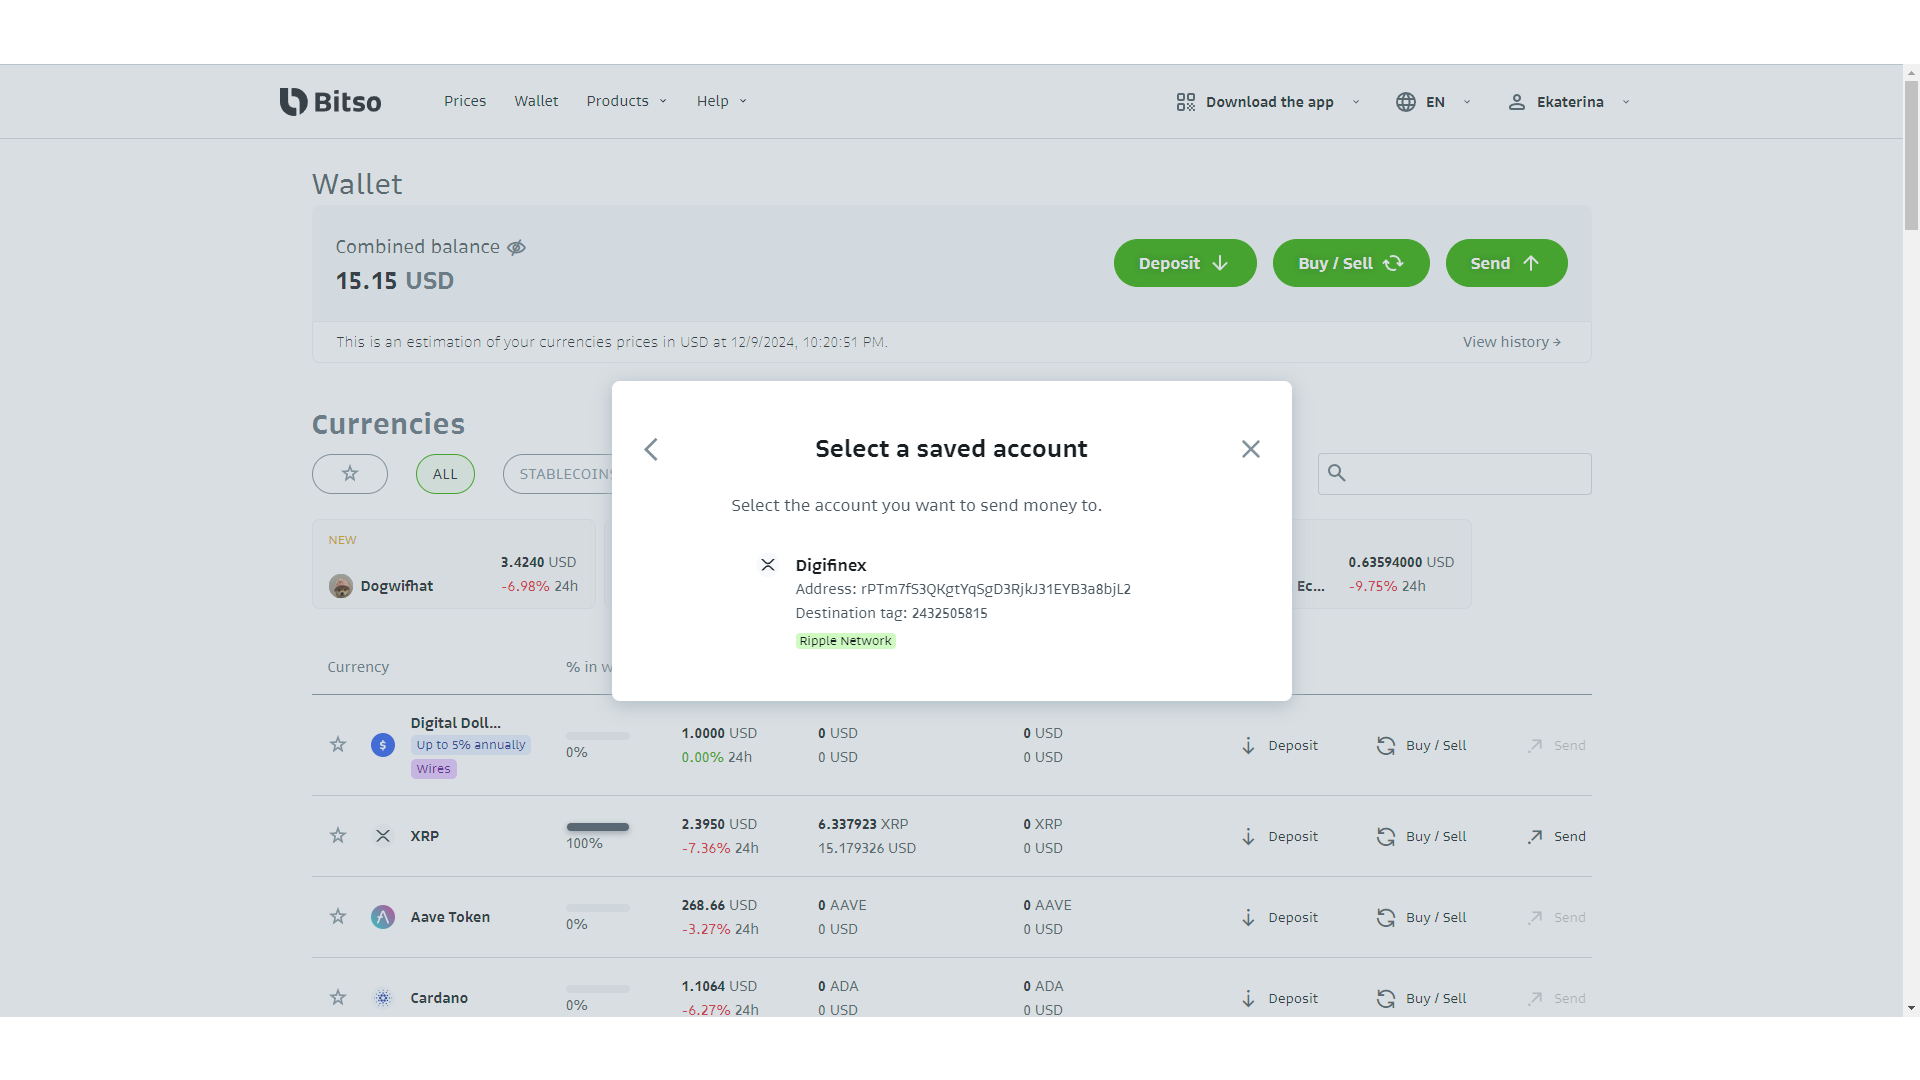The height and width of the screenshot is (1080, 1920).
Task: Favorite Aave Token with its star
Action: pyautogui.click(x=338, y=917)
